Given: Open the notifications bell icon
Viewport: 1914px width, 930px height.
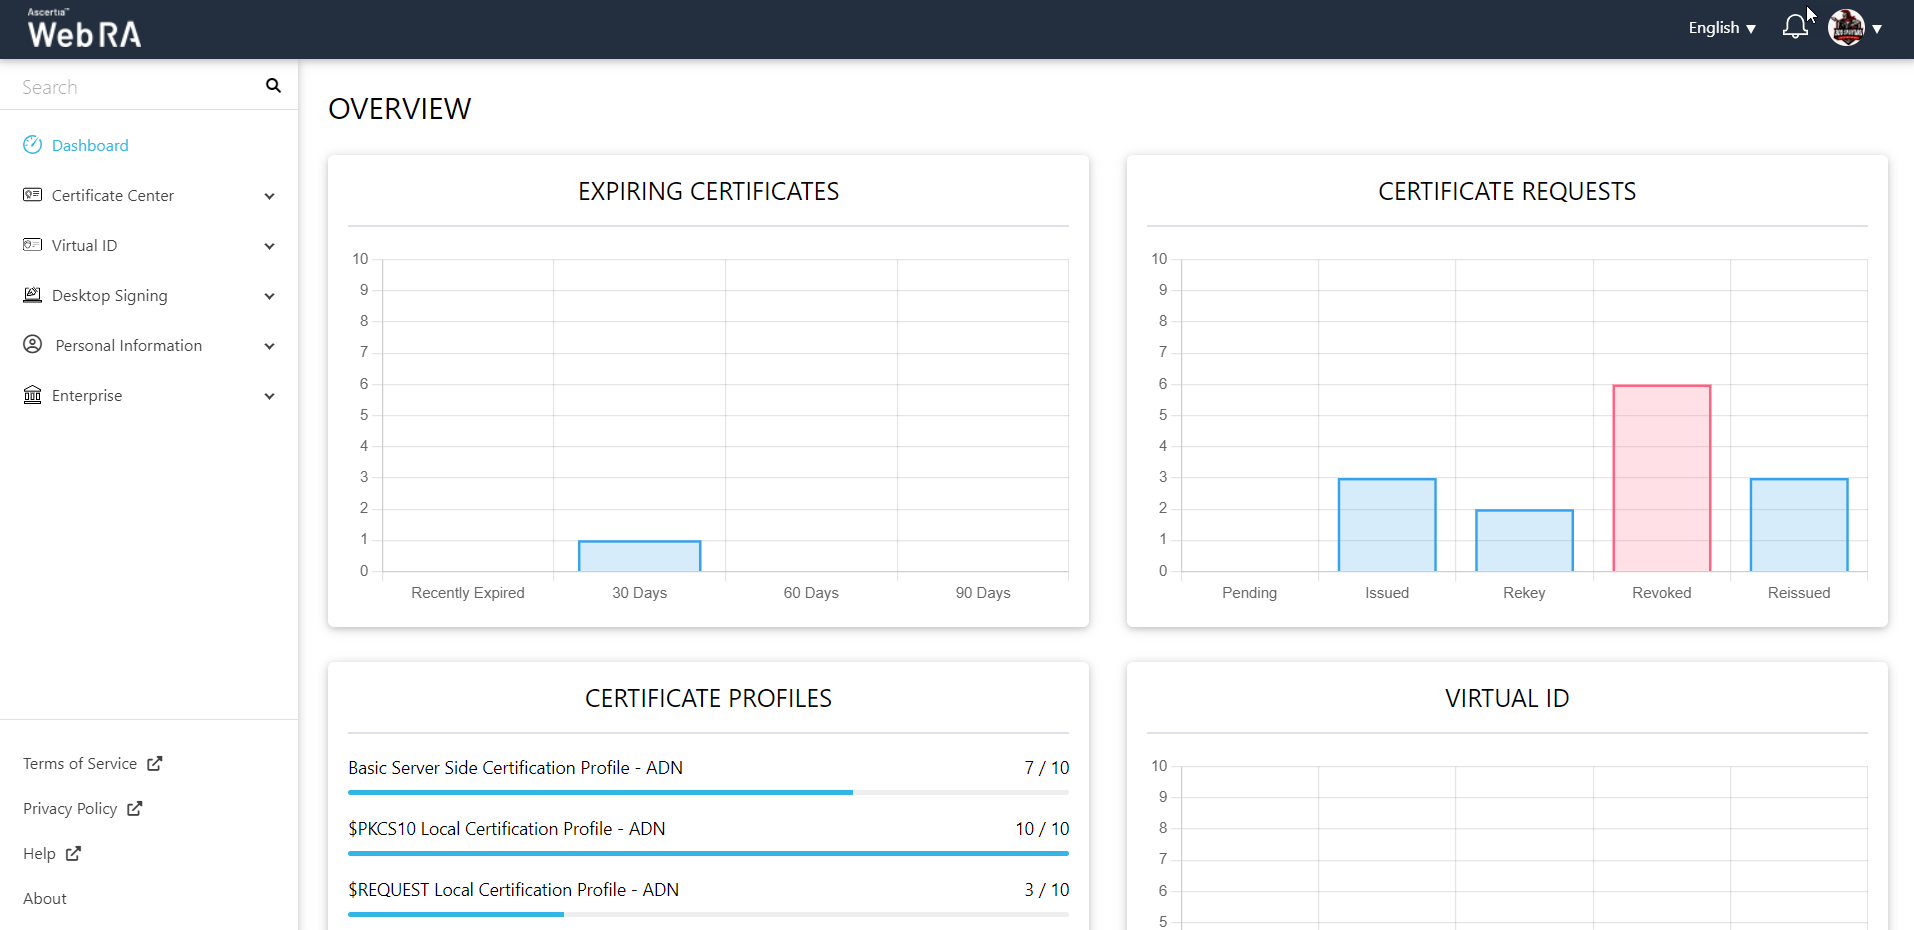Looking at the screenshot, I should pos(1795,27).
